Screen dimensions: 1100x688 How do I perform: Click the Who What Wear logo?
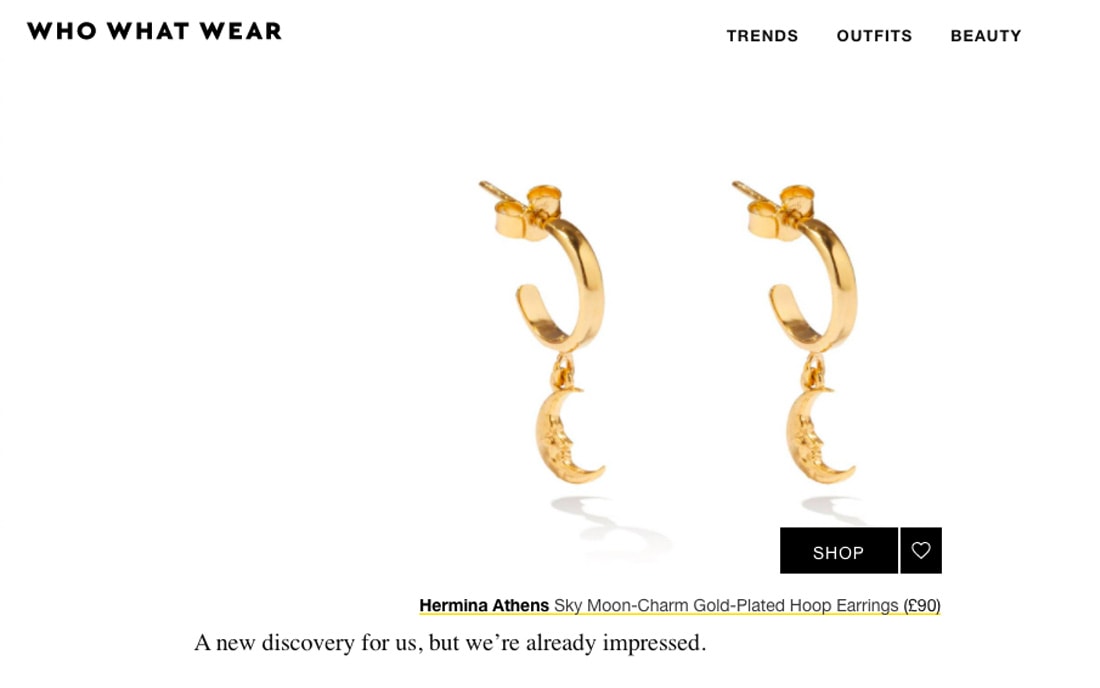[x=154, y=31]
